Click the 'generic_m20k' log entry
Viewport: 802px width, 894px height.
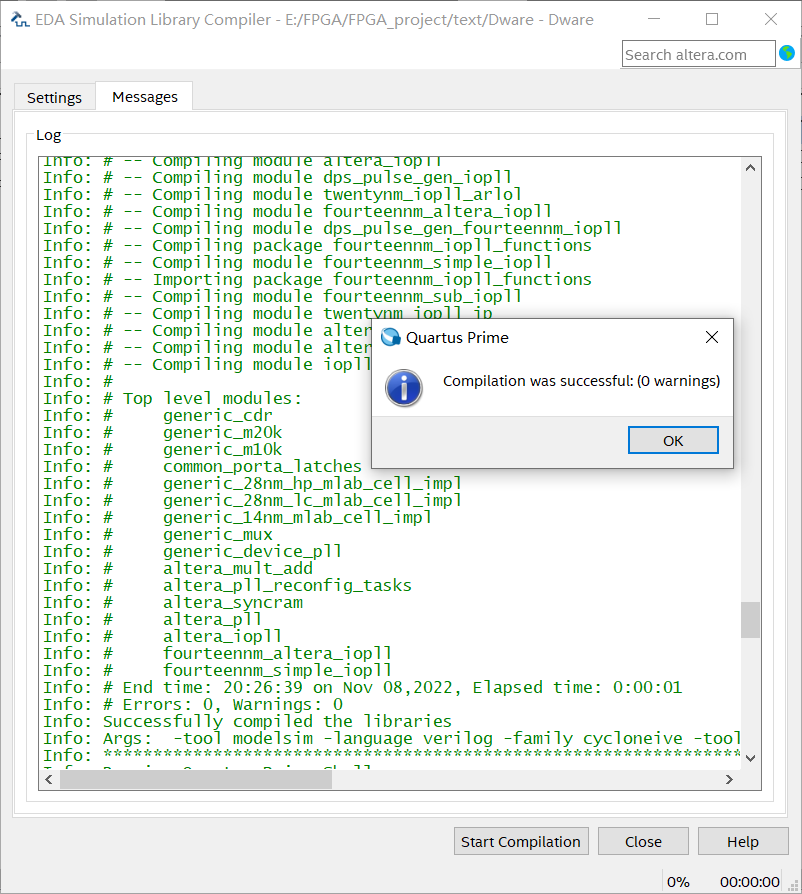222,432
